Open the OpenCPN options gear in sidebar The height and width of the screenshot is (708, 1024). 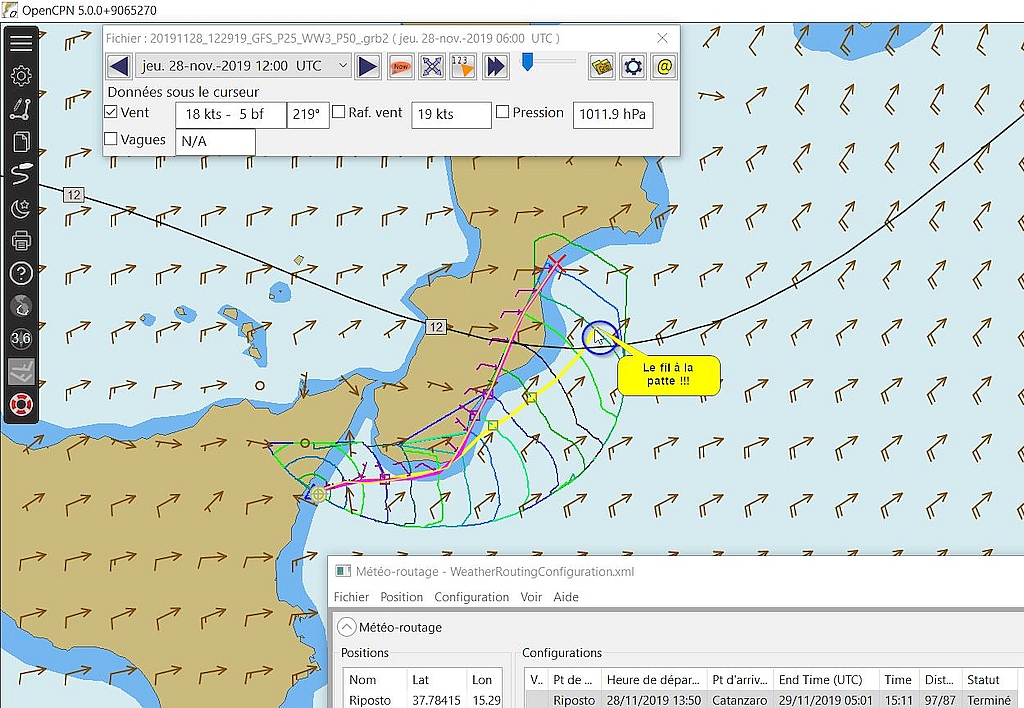pos(21,76)
